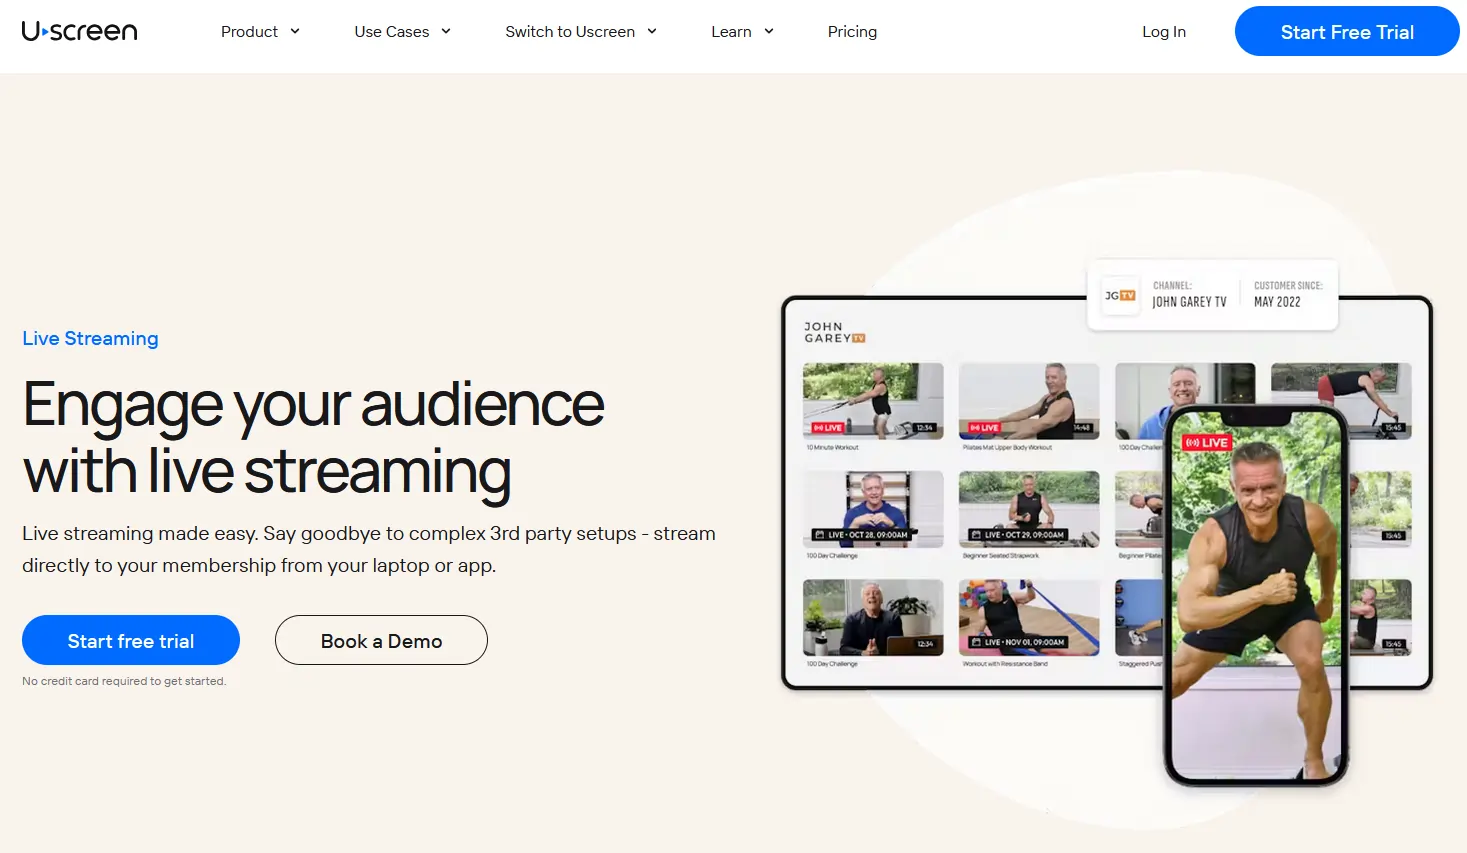This screenshot has height=853, width=1467.
Task: Open the Use Cases dropdown
Action: pyautogui.click(x=402, y=31)
